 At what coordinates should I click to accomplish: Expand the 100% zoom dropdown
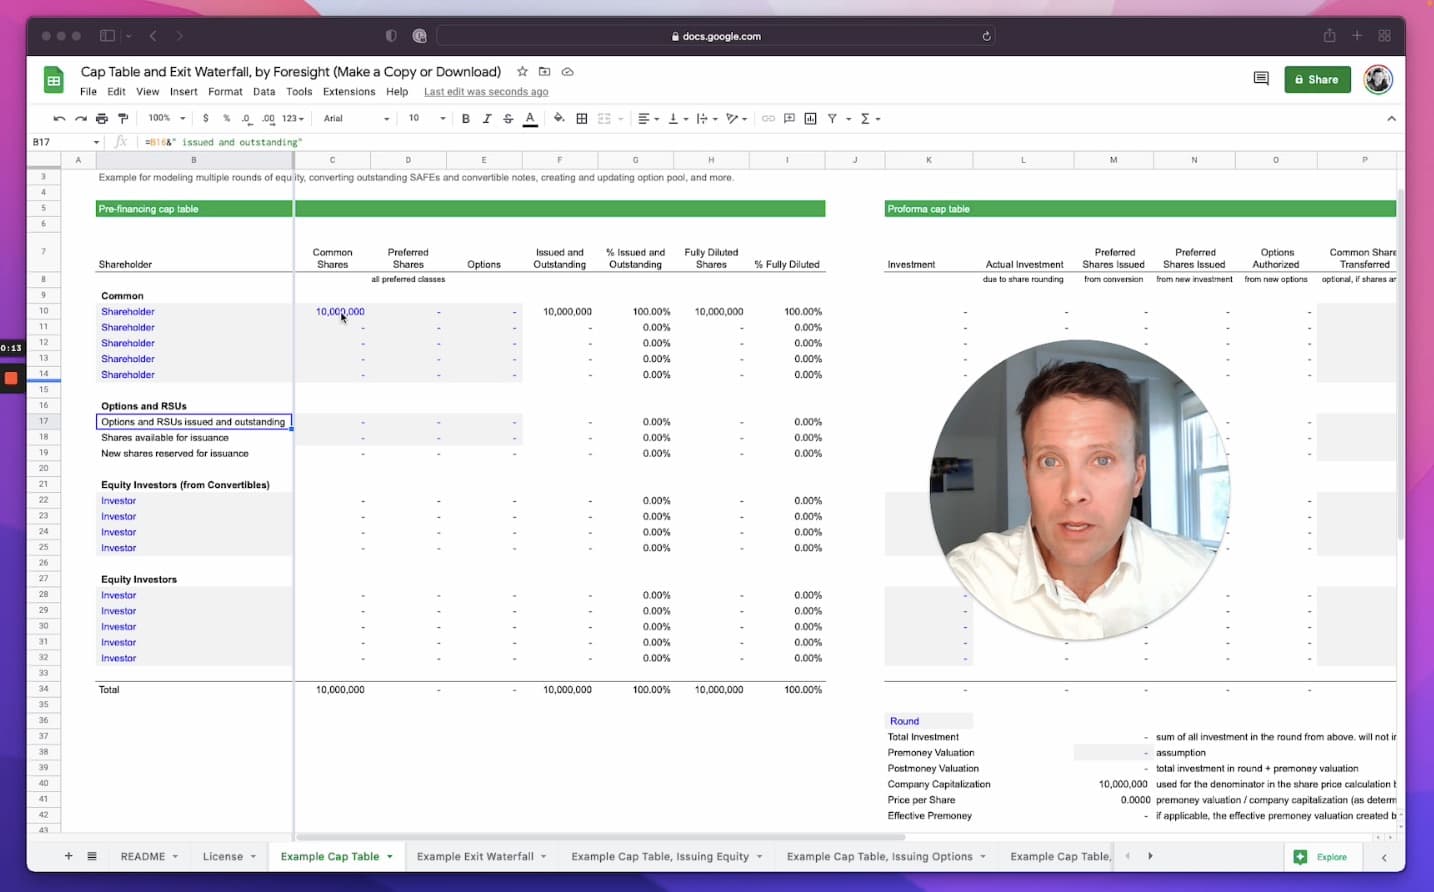click(167, 119)
